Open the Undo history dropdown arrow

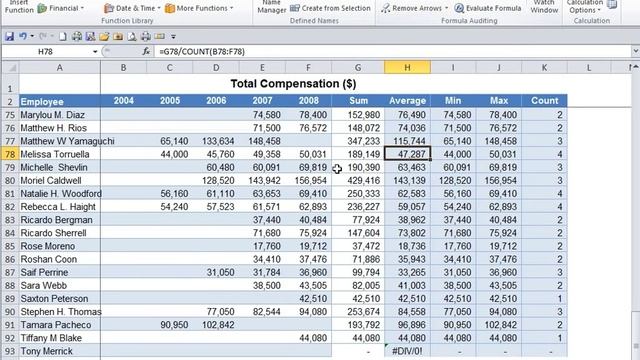pos(32,36)
